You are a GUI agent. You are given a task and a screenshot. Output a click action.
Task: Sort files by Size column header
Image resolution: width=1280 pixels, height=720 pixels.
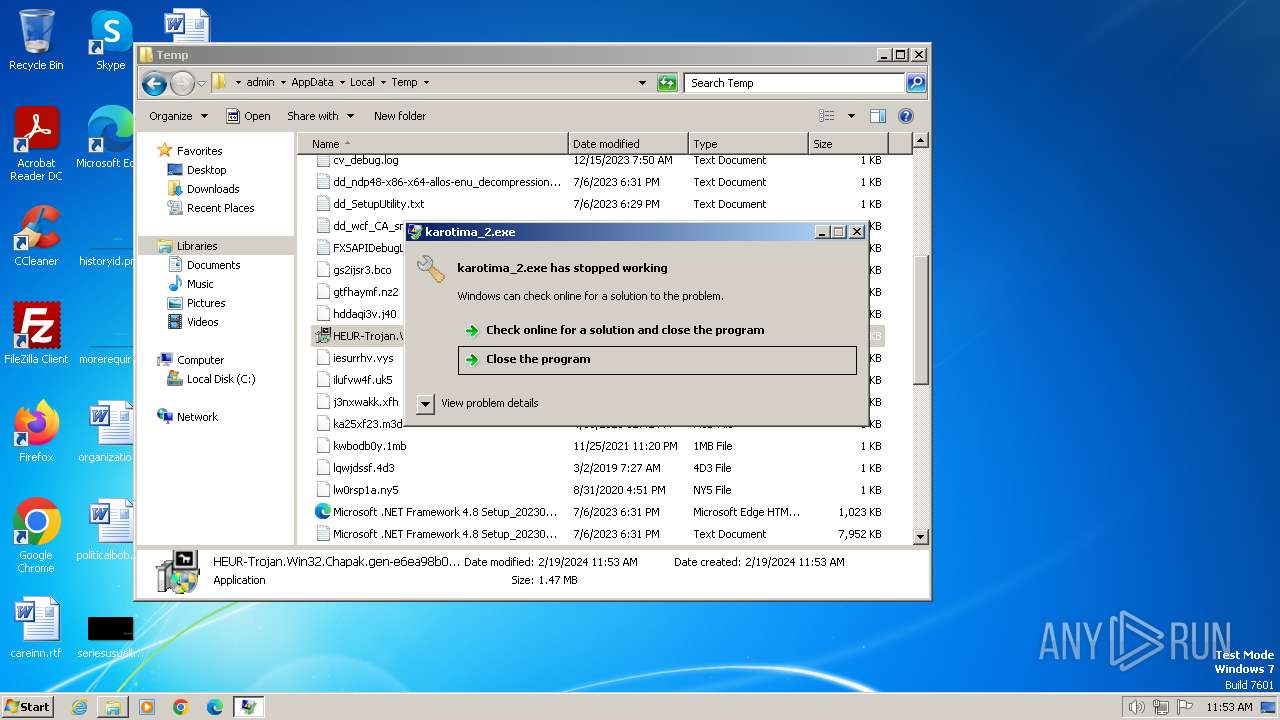[x=847, y=144]
